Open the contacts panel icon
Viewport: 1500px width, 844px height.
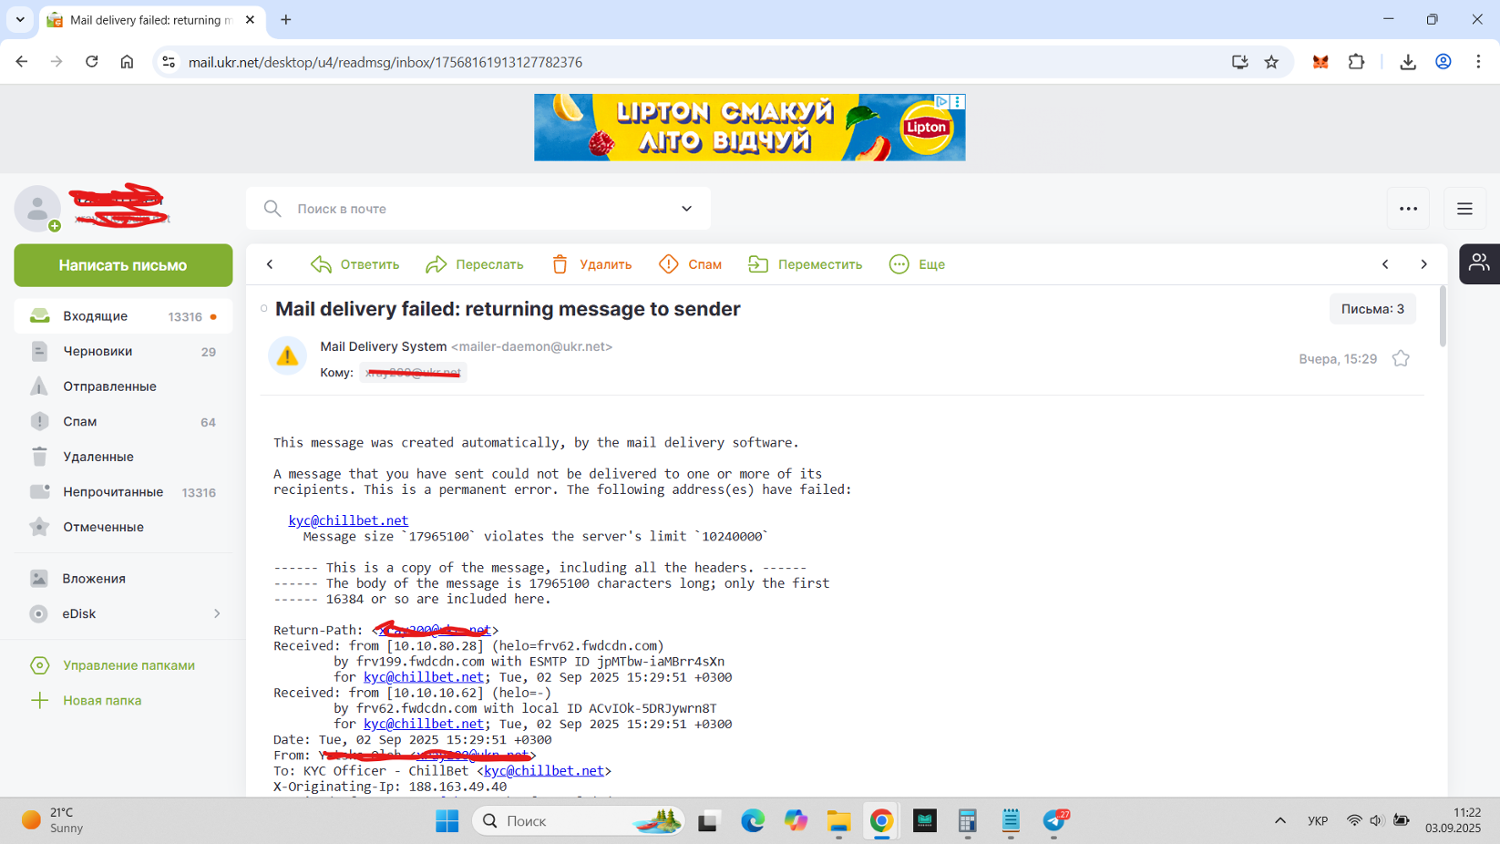pyautogui.click(x=1479, y=264)
